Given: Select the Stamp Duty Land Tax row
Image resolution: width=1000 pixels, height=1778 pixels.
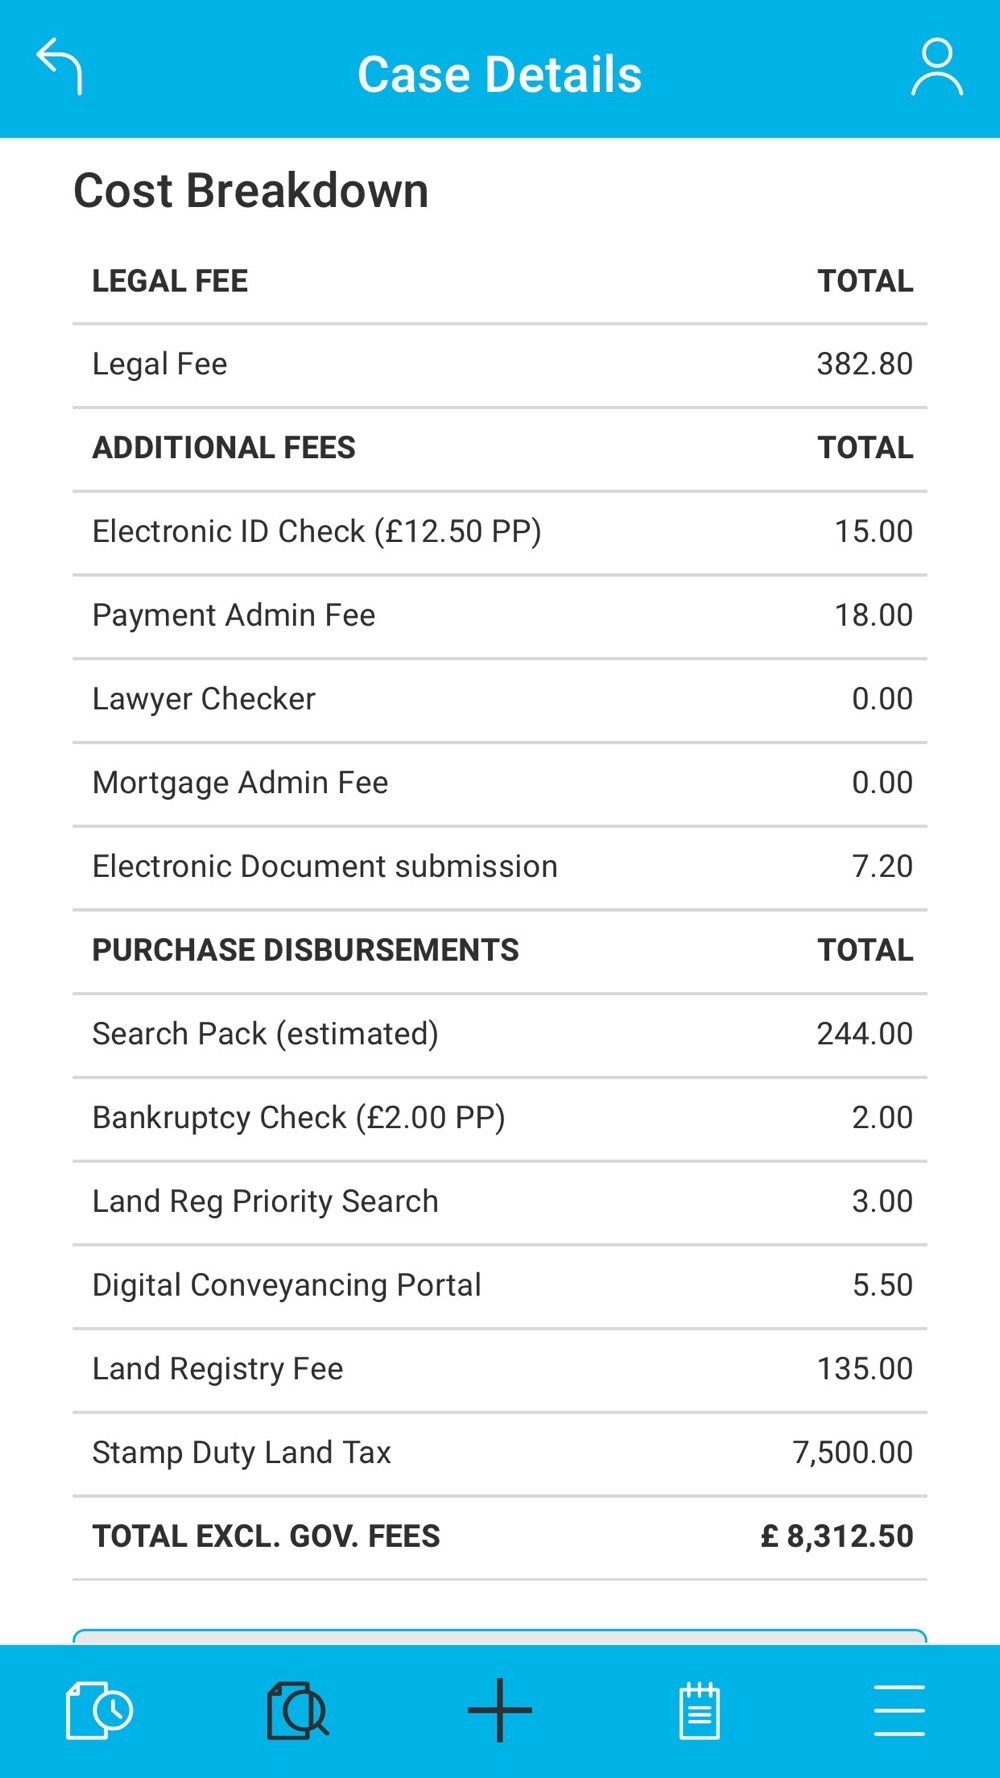Looking at the screenshot, I should point(500,1454).
